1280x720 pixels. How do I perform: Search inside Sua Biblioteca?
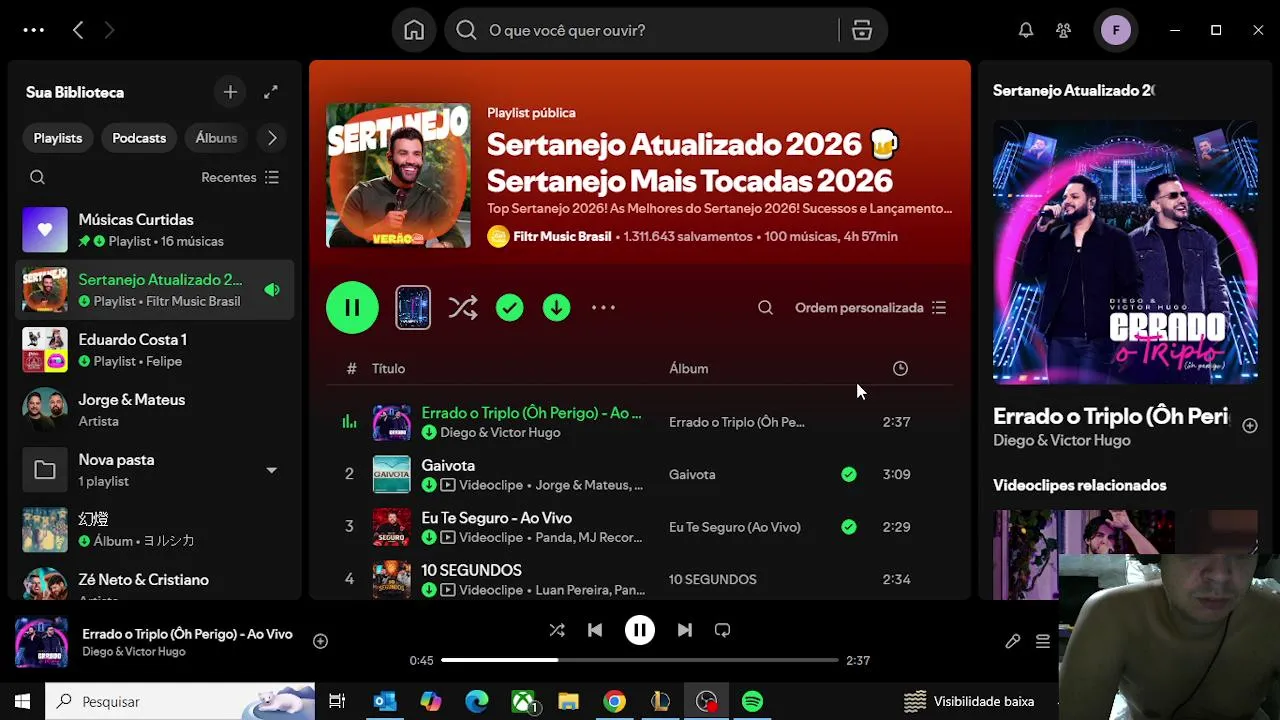tap(37, 177)
